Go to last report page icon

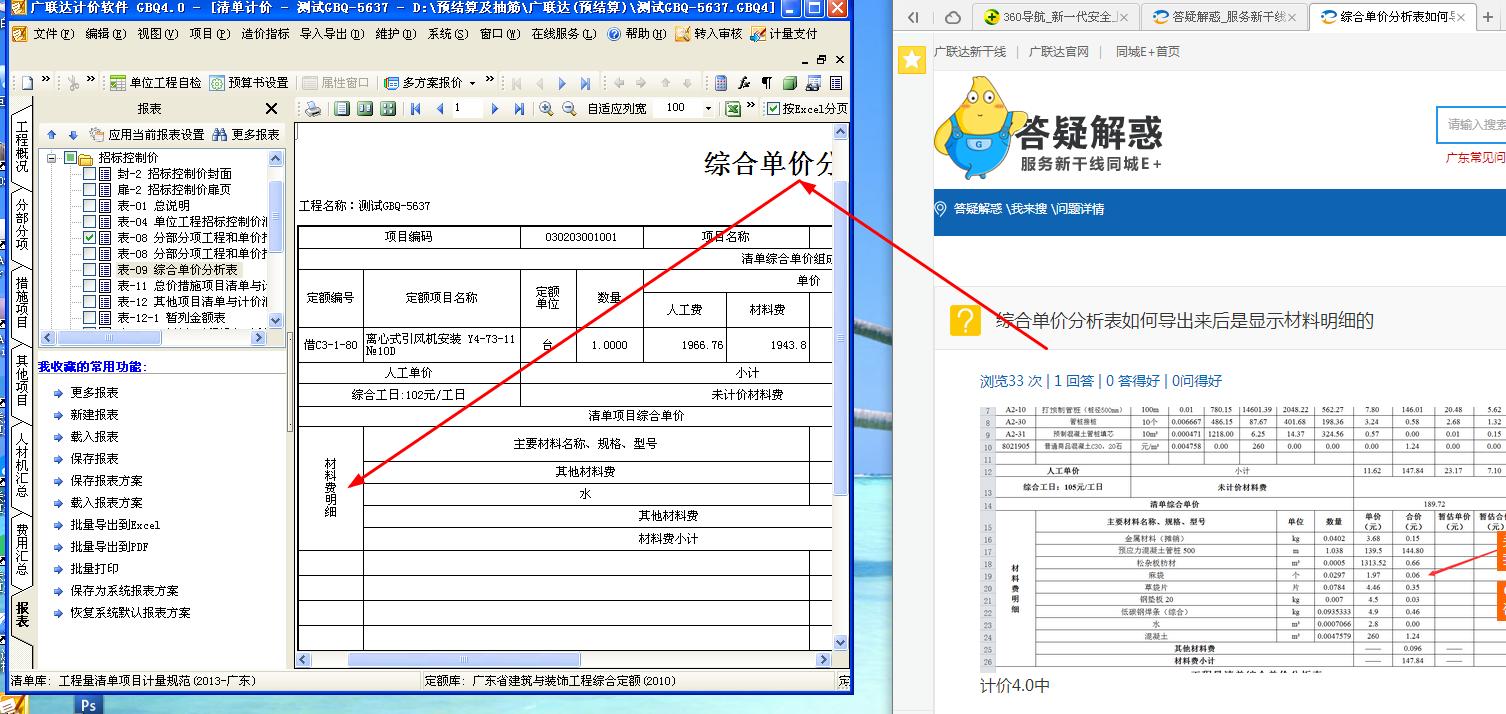(x=518, y=108)
